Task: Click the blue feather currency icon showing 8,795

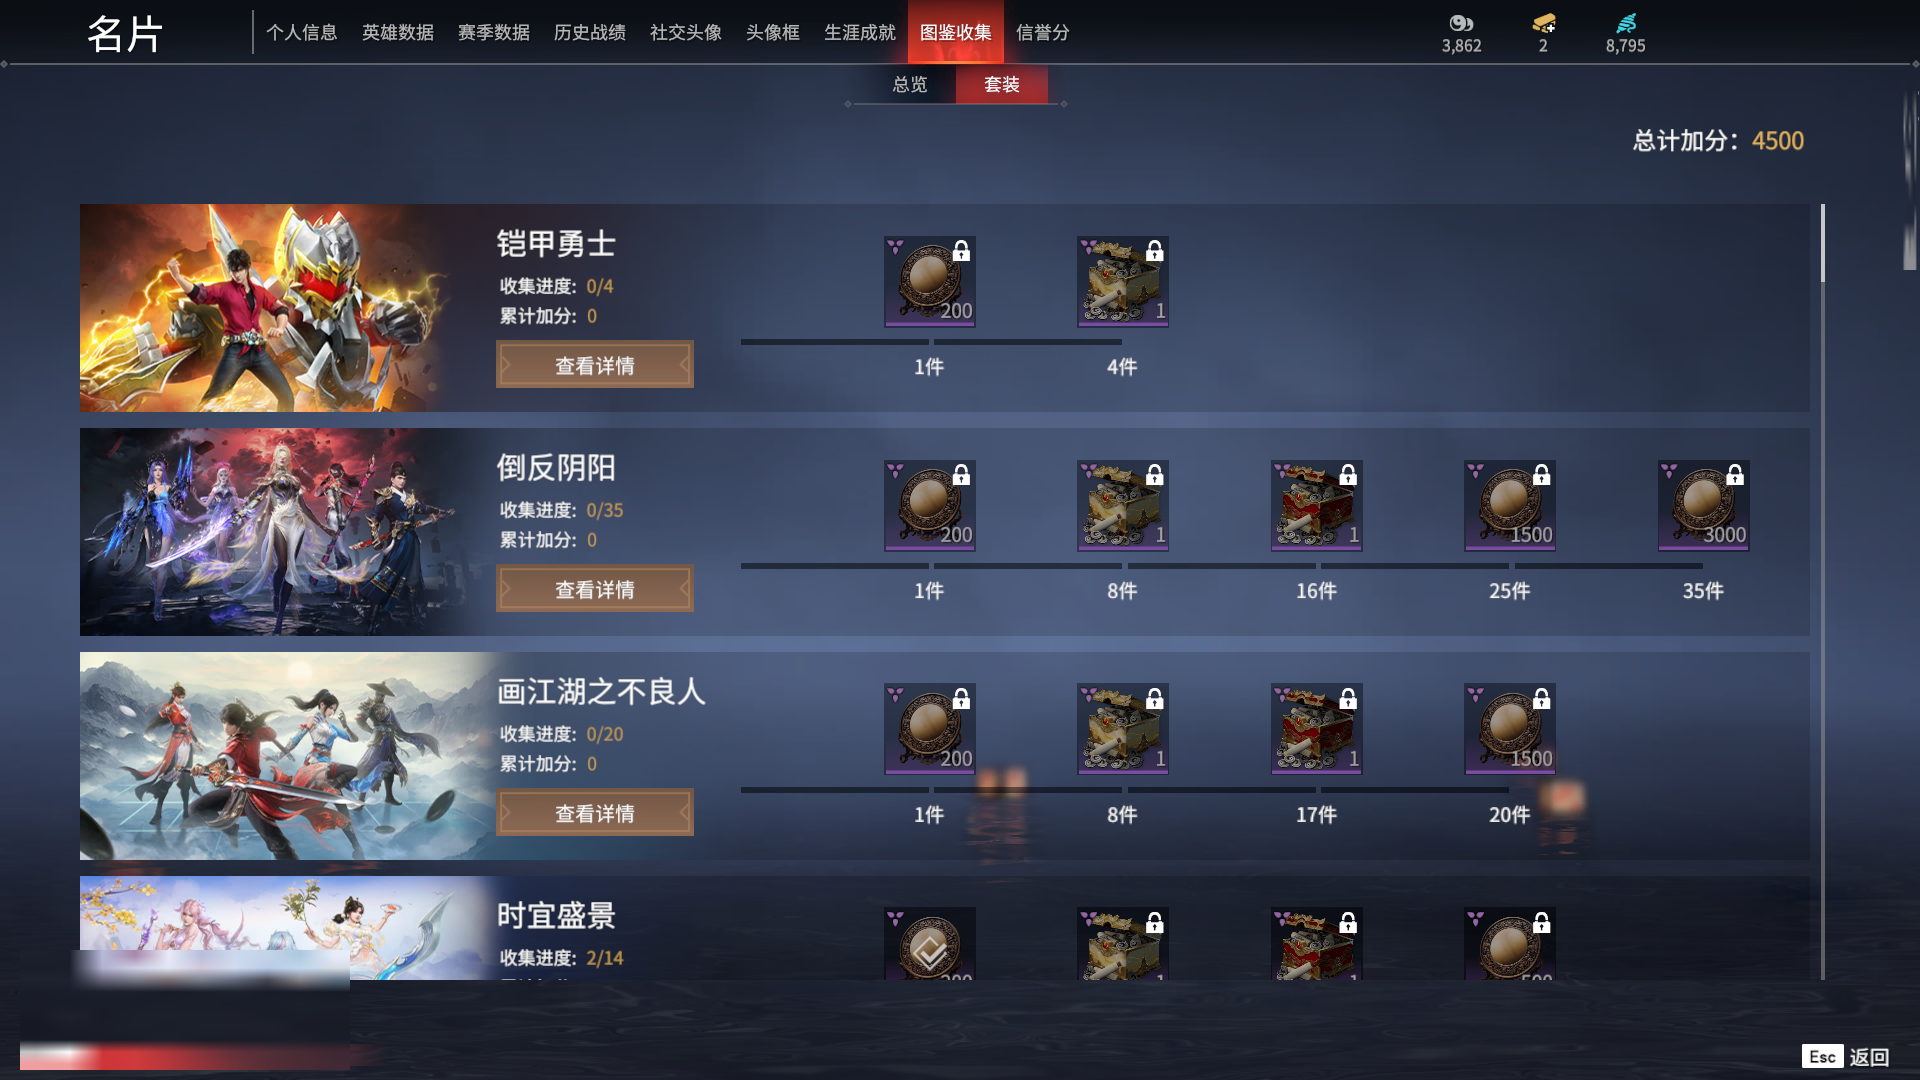Action: [x=1626, y=23]
